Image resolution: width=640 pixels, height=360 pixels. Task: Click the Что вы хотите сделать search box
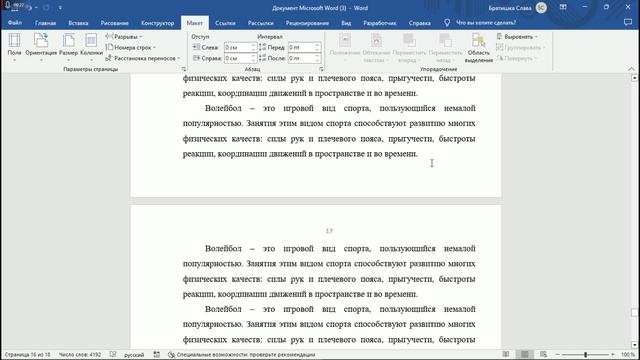tap(486, 23)
